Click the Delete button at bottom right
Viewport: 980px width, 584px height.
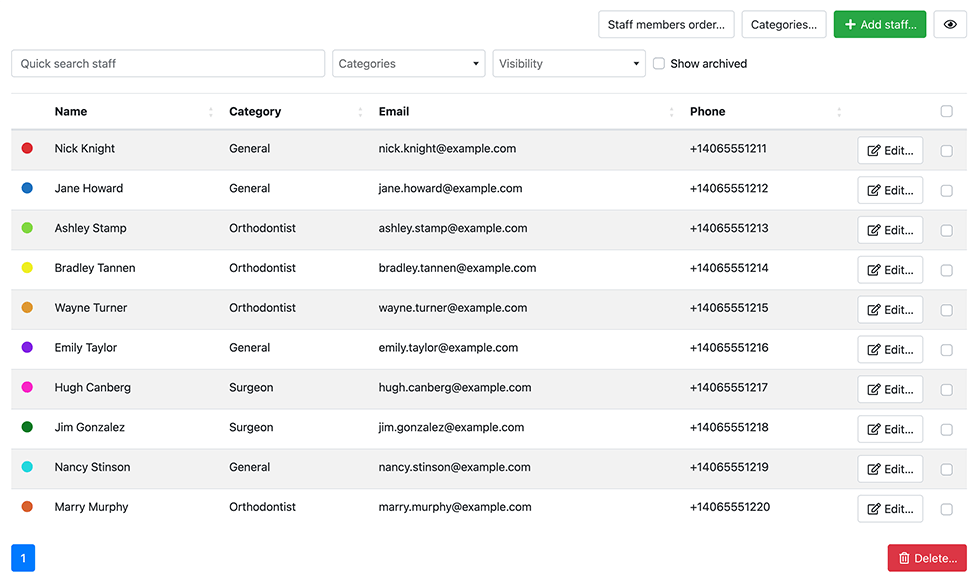click(x=926, y=558)
